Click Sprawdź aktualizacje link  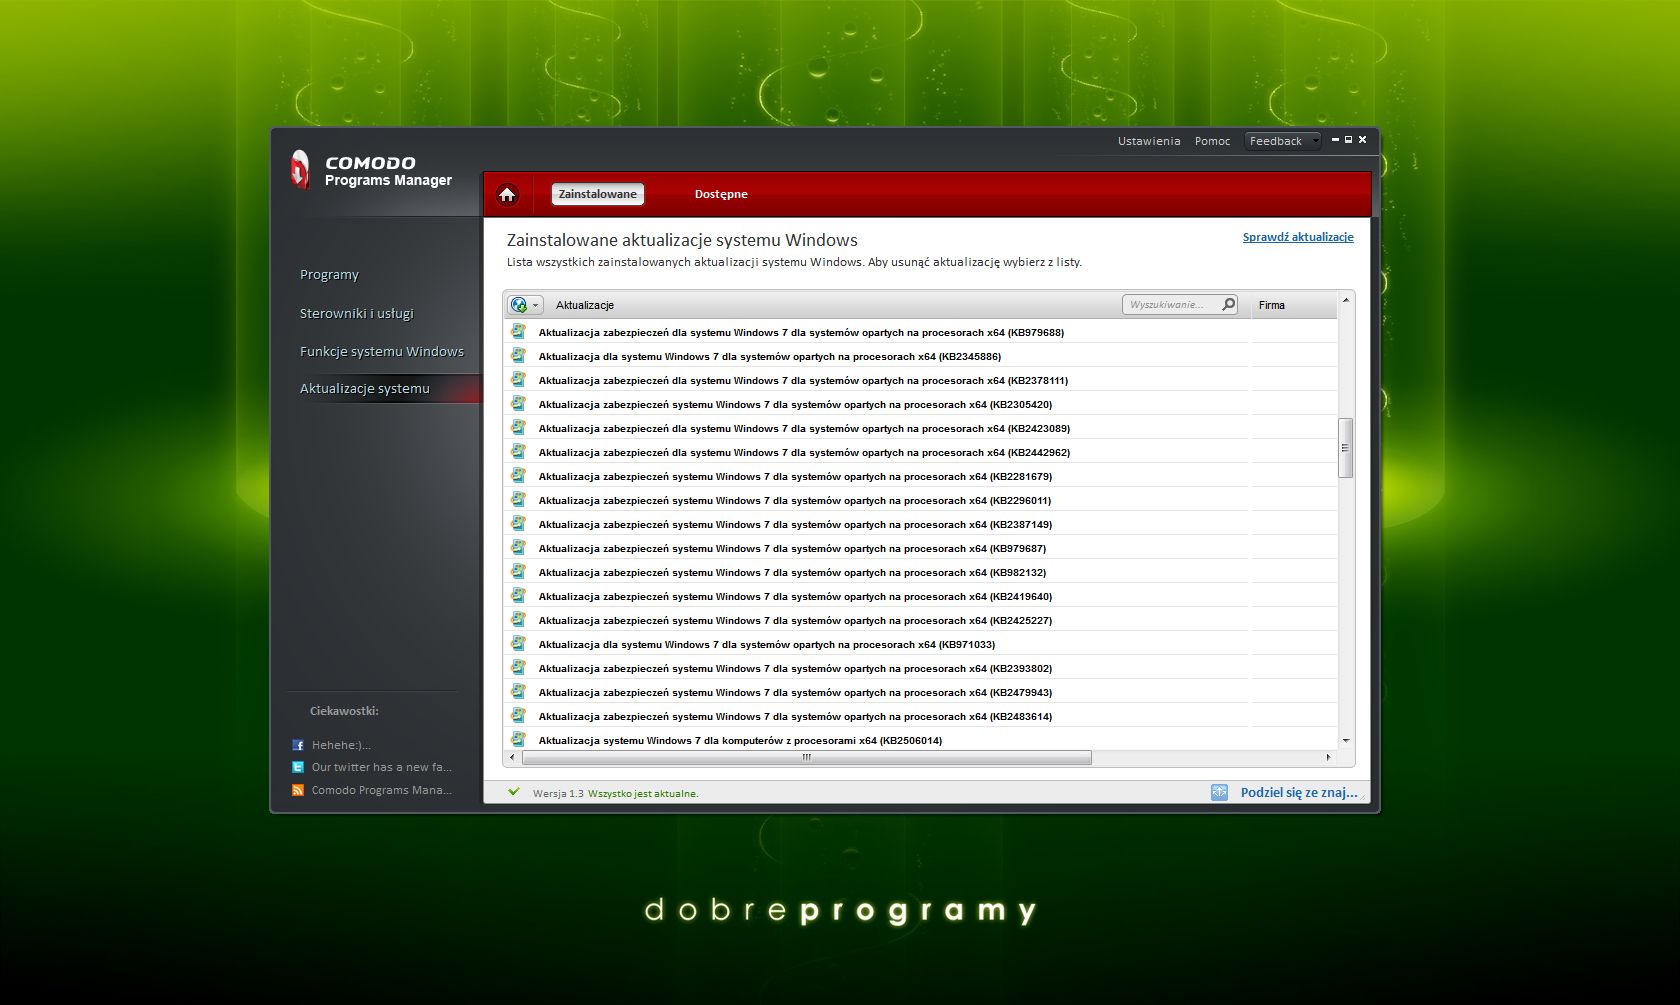tap(1298, 237)
